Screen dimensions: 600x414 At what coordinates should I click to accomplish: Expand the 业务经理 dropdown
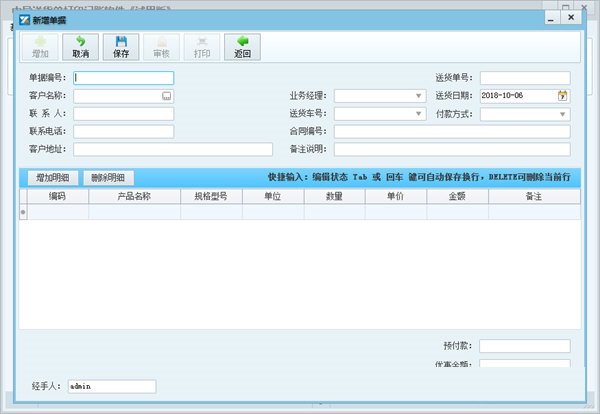[x=418, y=96]
